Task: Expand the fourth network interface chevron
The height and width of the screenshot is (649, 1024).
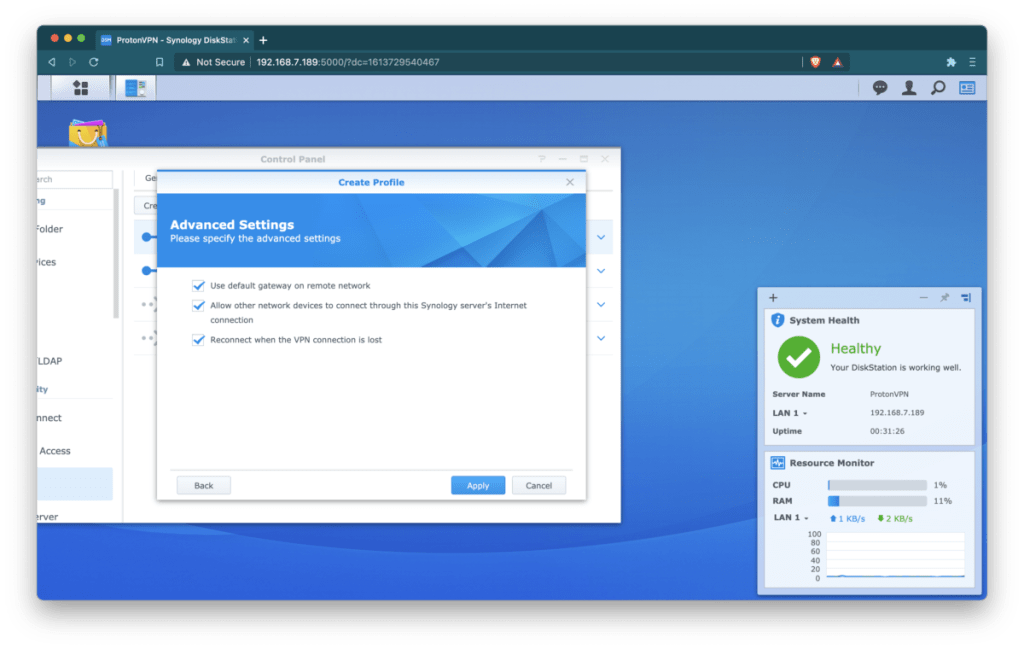Action: (601, 338)
